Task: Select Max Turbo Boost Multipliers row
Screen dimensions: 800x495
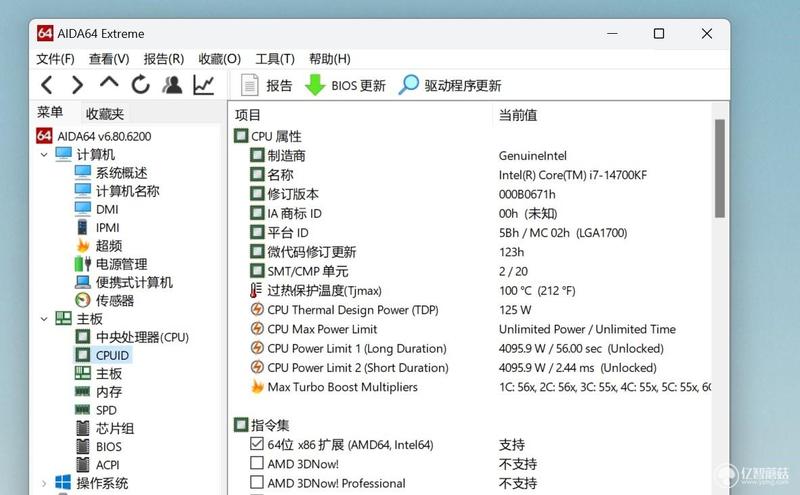Action: pyautogui.click(x=471, y=387)
